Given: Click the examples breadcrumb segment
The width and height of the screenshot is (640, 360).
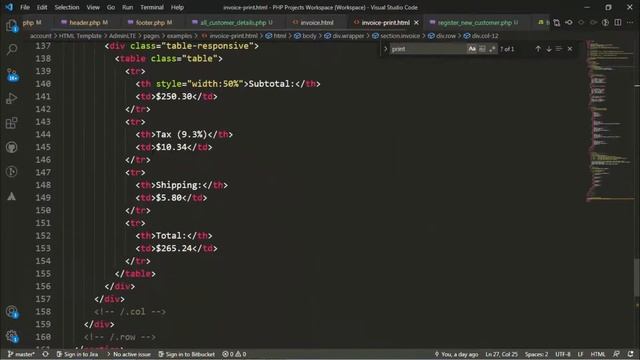Looking at the screenshot, I should (179, 36).
